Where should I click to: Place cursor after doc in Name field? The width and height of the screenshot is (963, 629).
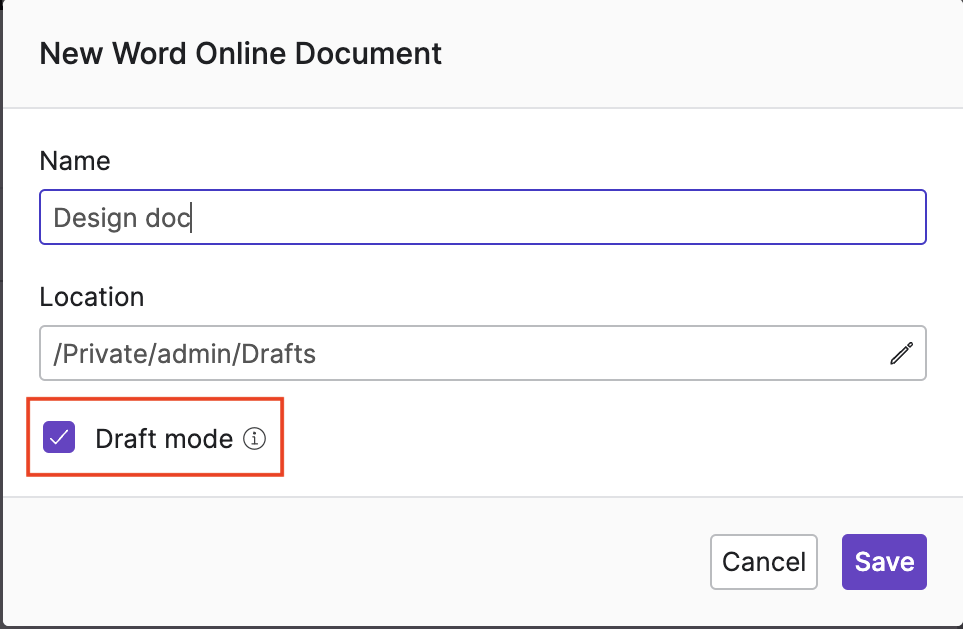coord(191,217)
